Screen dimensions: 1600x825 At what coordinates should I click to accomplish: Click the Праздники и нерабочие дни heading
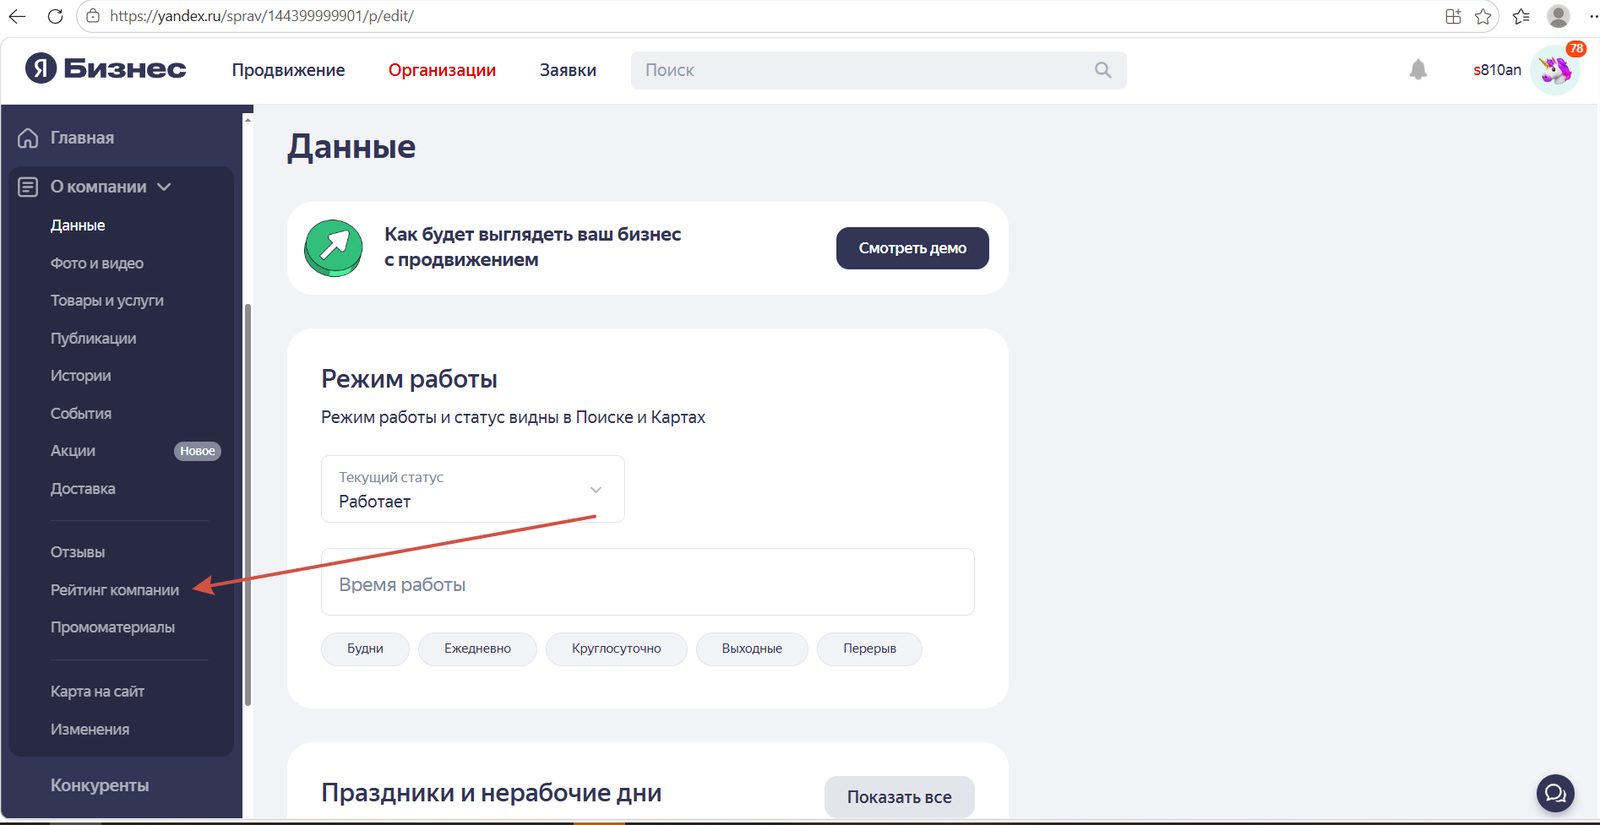[x=491, y=793]
